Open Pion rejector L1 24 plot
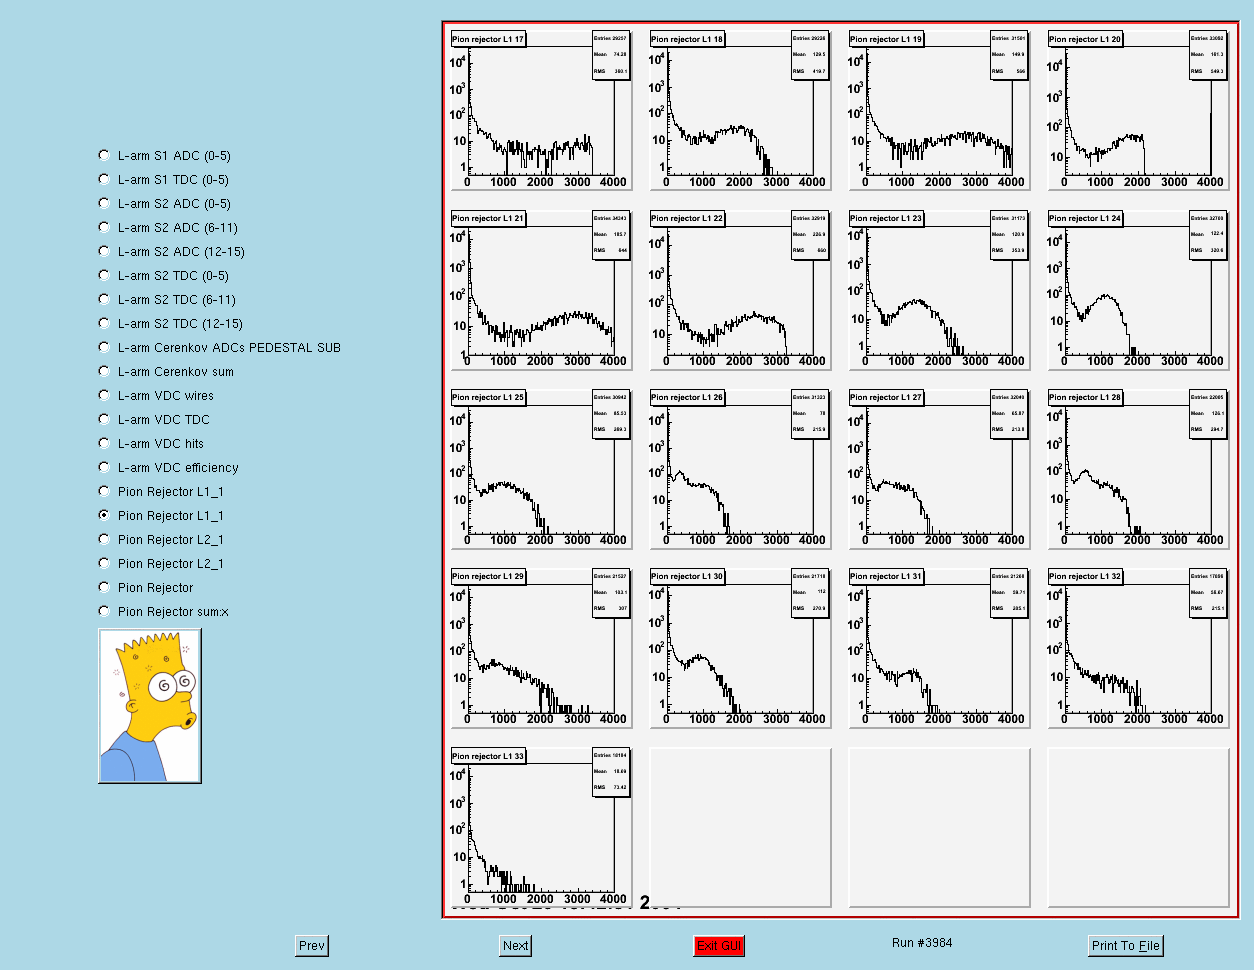The width and height of the screenshot is (1254, 970). (1138, 289)
